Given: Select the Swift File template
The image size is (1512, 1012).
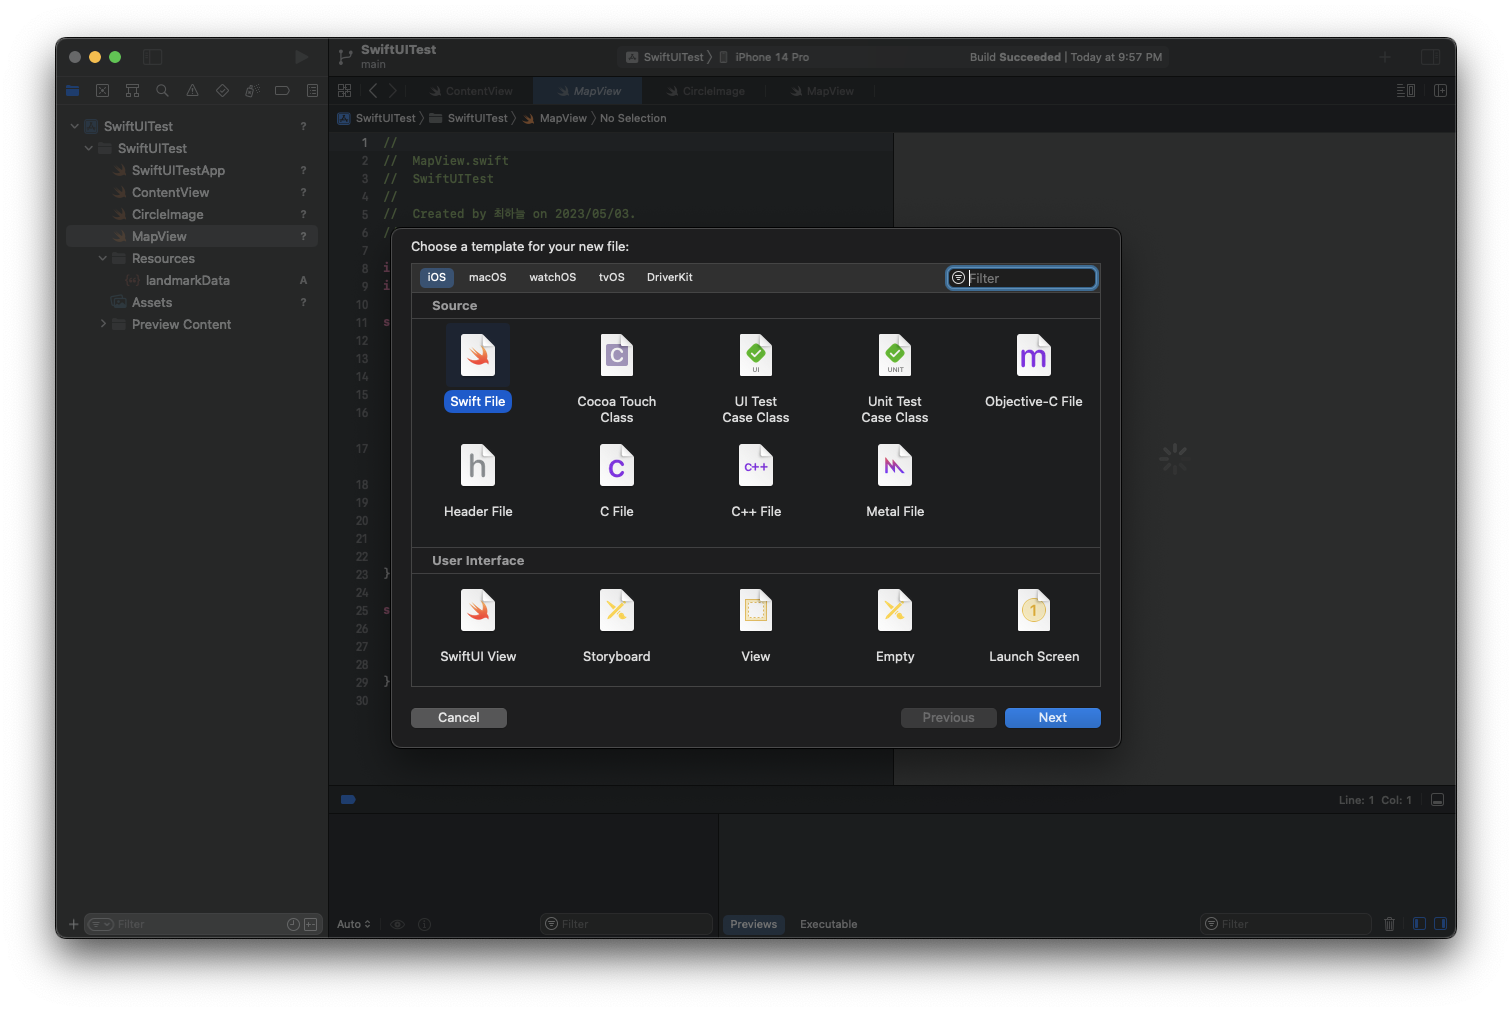Looking at the screenshot, I should tap(478, 369).
